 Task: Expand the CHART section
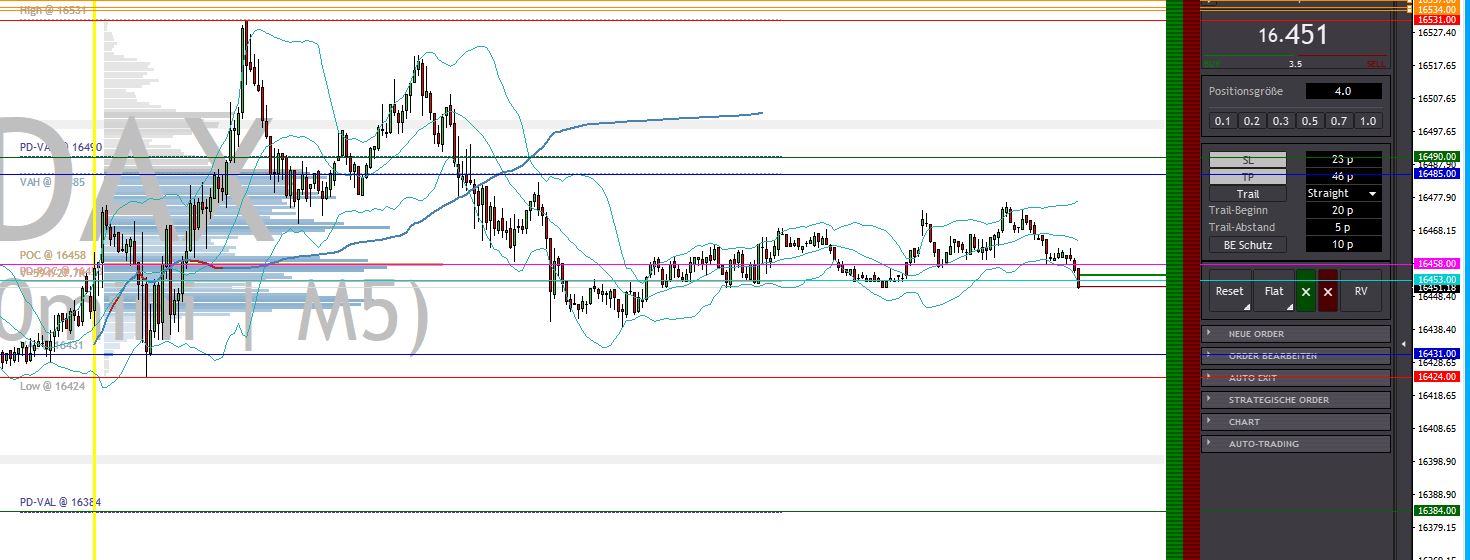click(x=1296, y=422)
